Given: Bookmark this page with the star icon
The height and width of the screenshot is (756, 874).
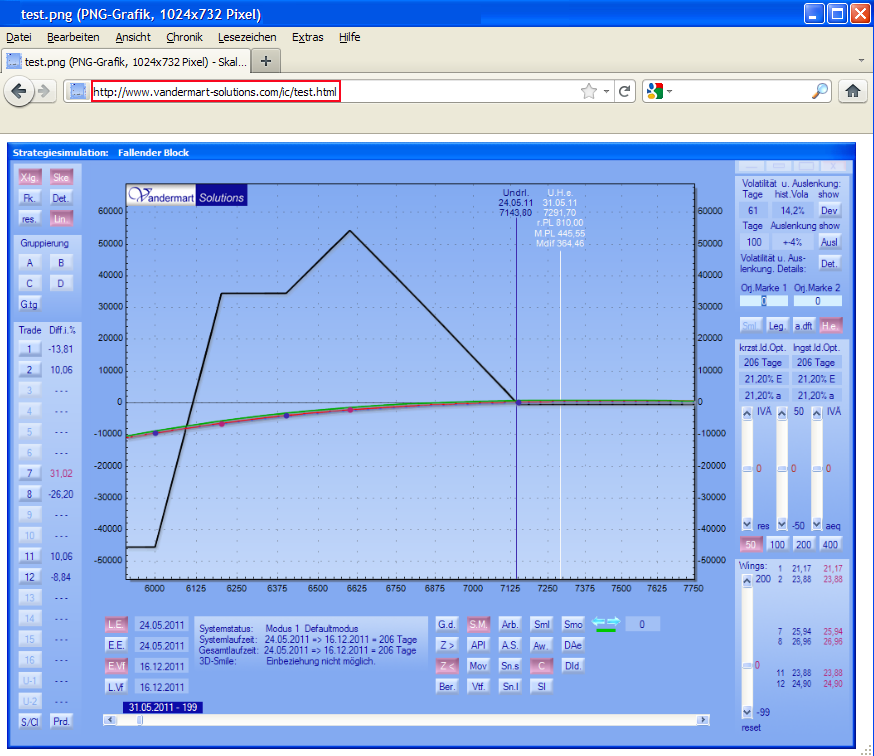Looking at the screenshot, I should coord(589,91).
